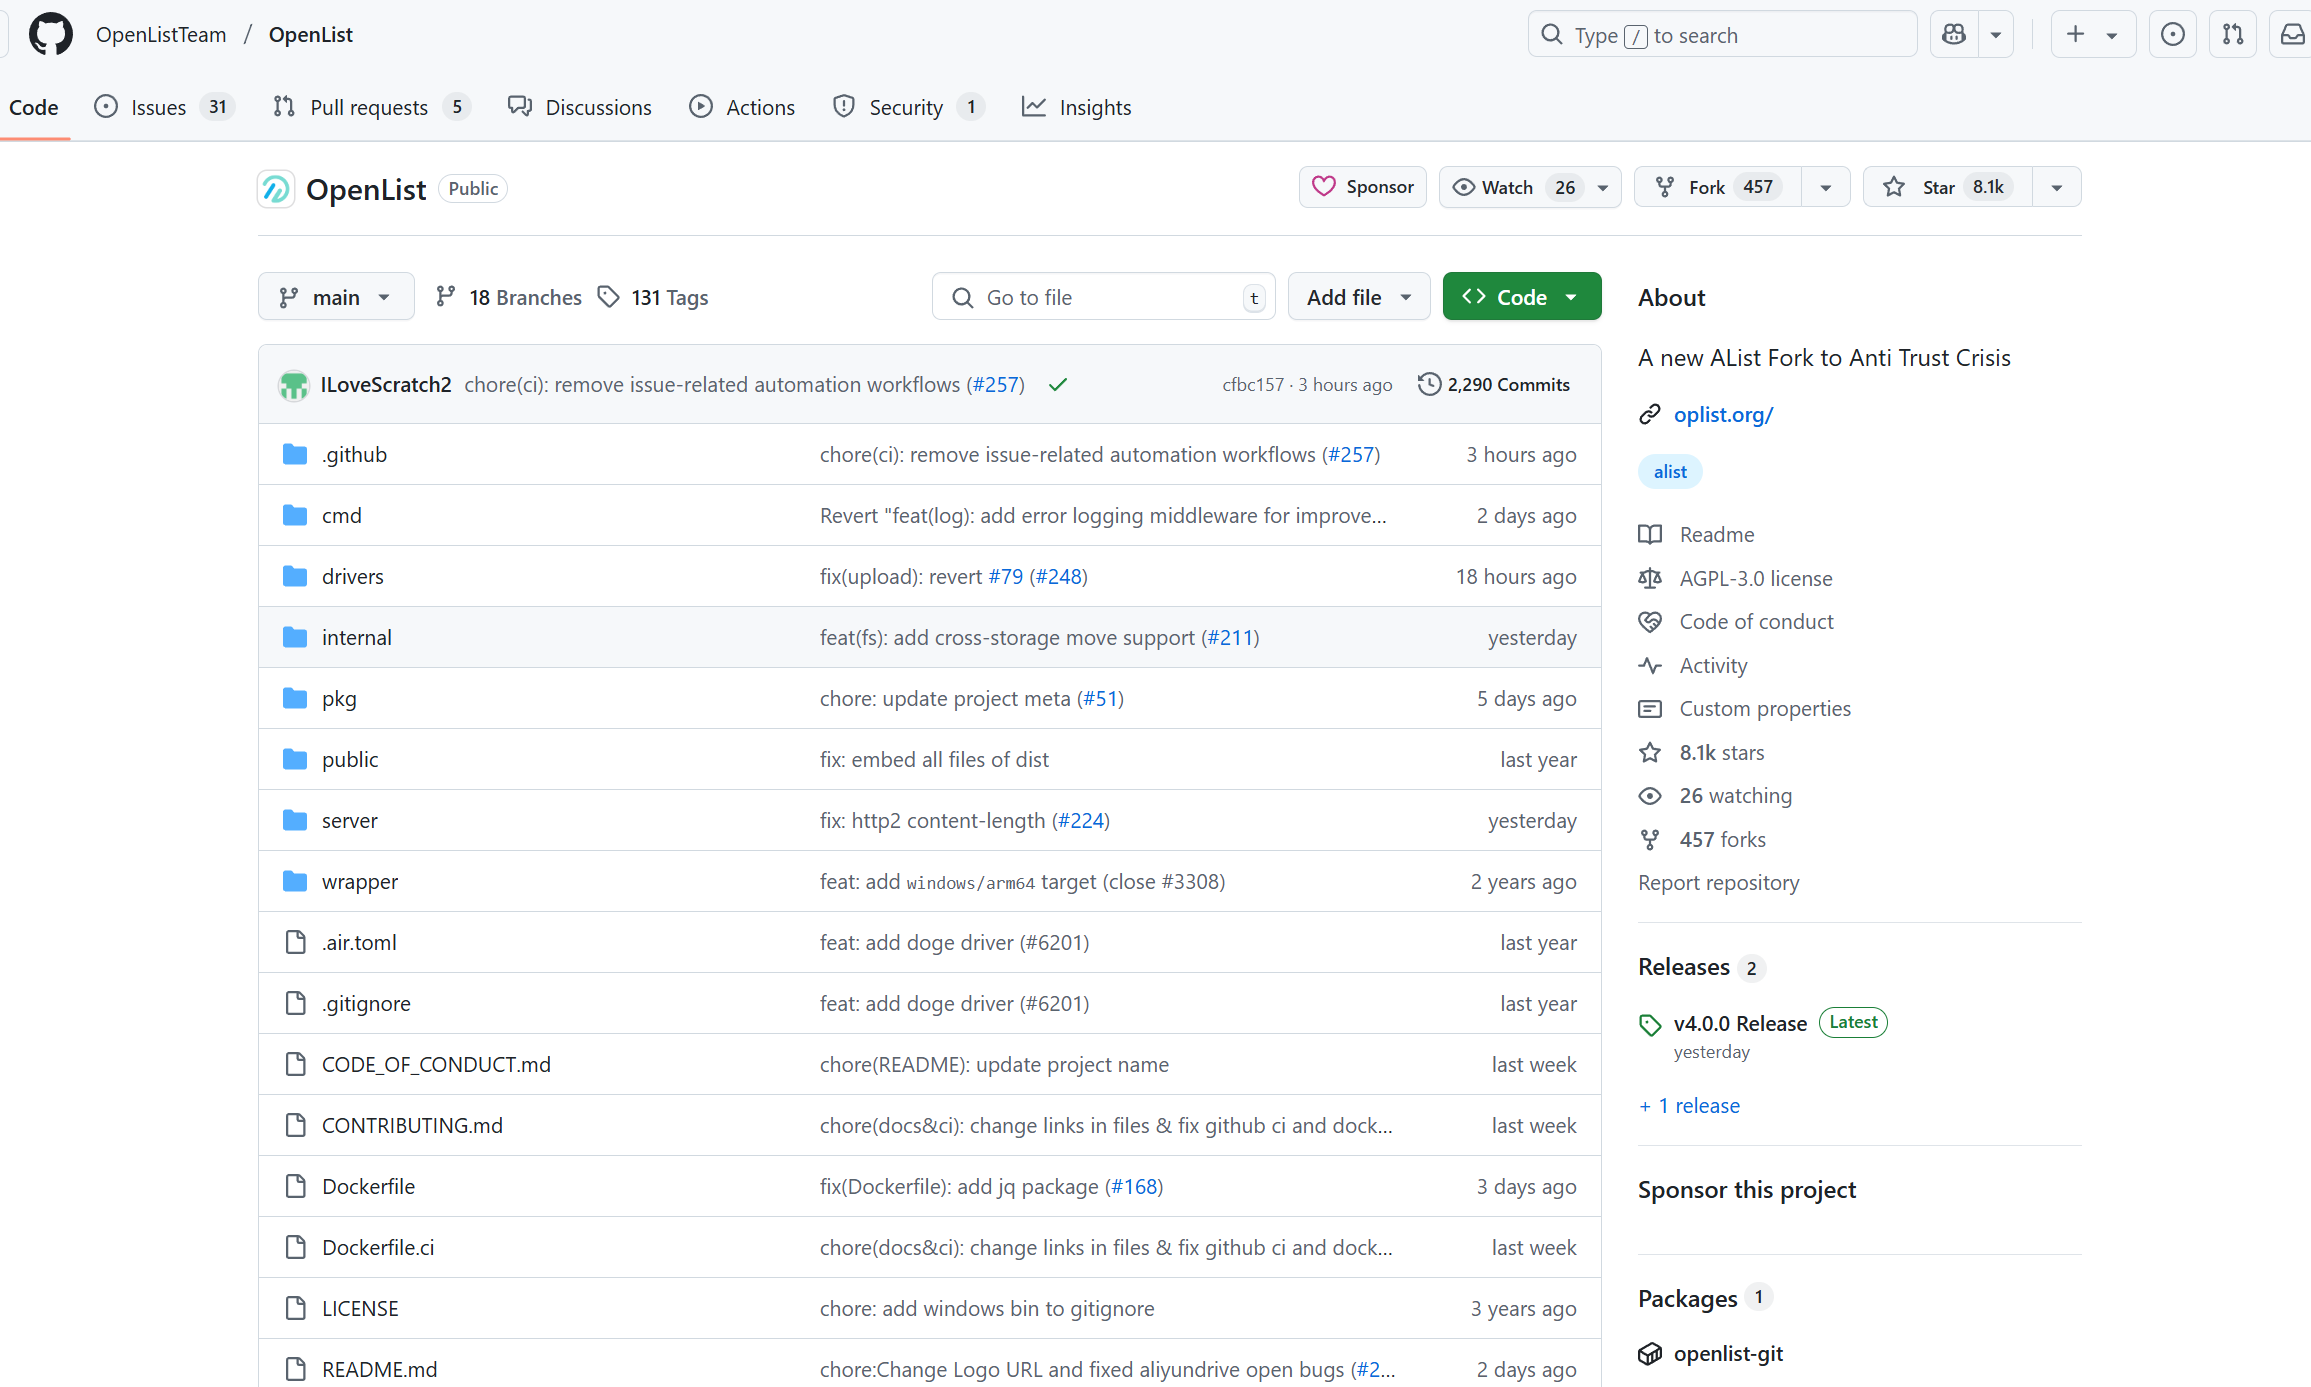
Task: Open the Watch dropdown
Action: point(1530,187)
